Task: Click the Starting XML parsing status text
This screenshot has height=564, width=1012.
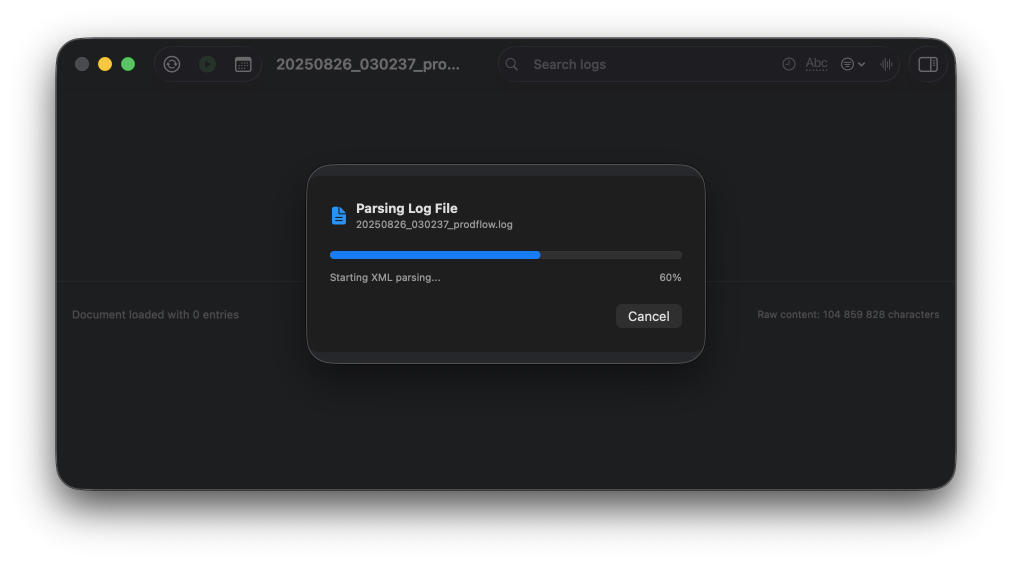Action: (385, 277)
